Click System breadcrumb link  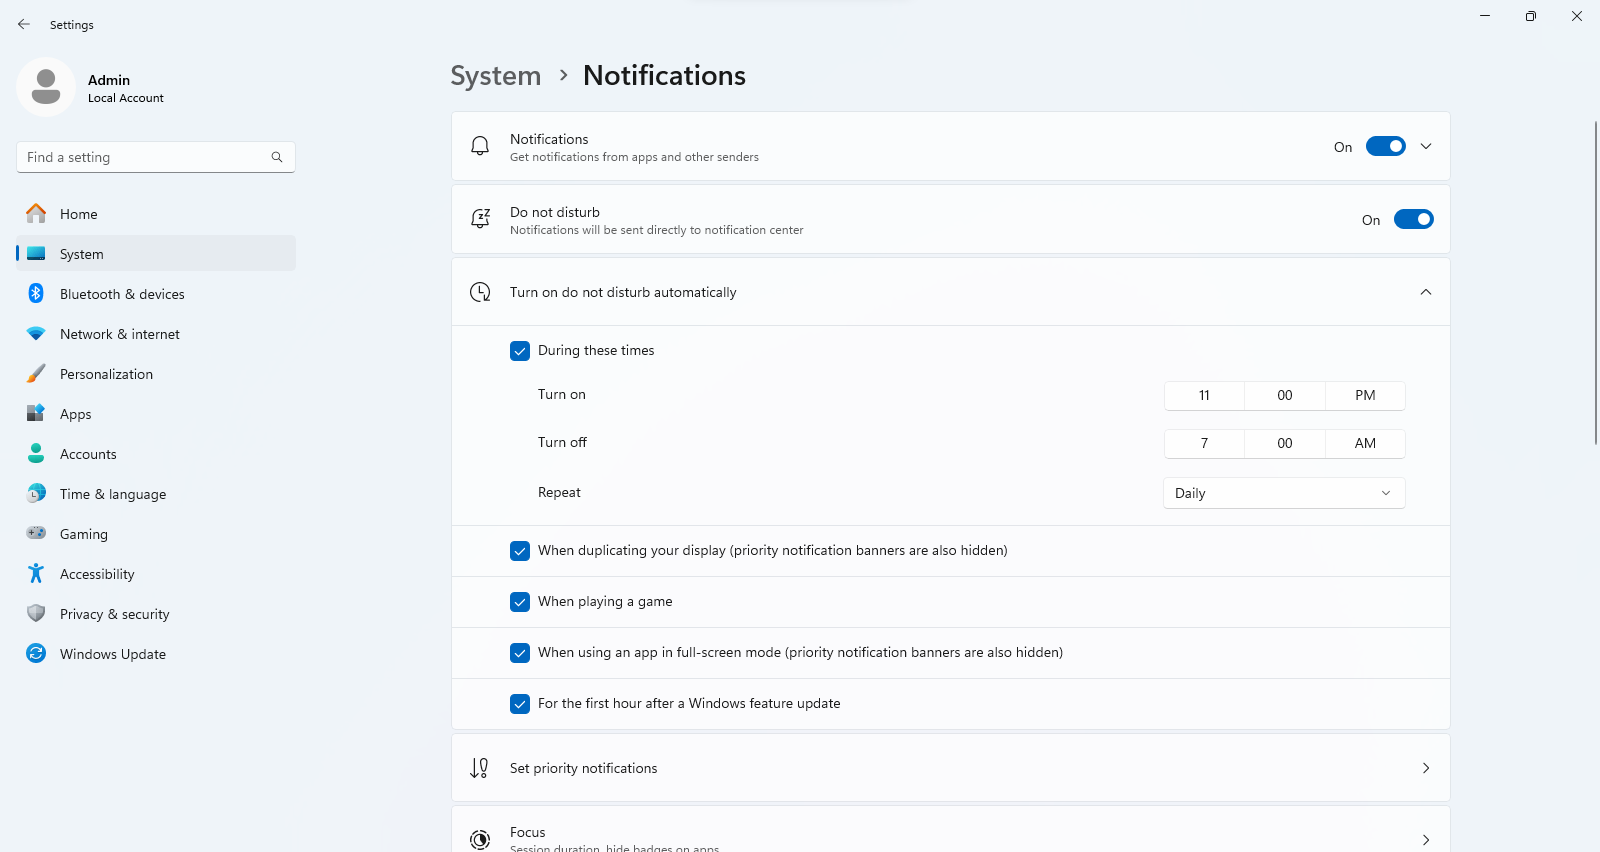tap(495, 76)
